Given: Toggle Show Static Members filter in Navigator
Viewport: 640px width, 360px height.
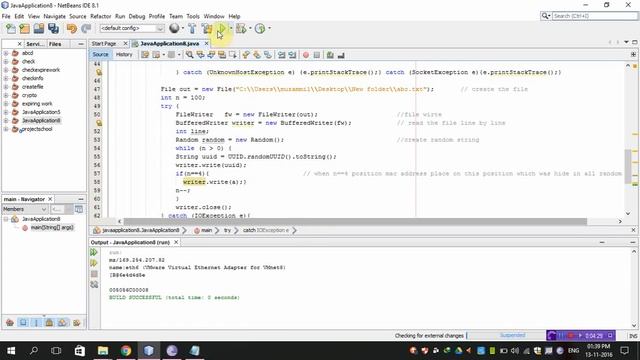Looking at the screenshot, I should pos(36,323).
